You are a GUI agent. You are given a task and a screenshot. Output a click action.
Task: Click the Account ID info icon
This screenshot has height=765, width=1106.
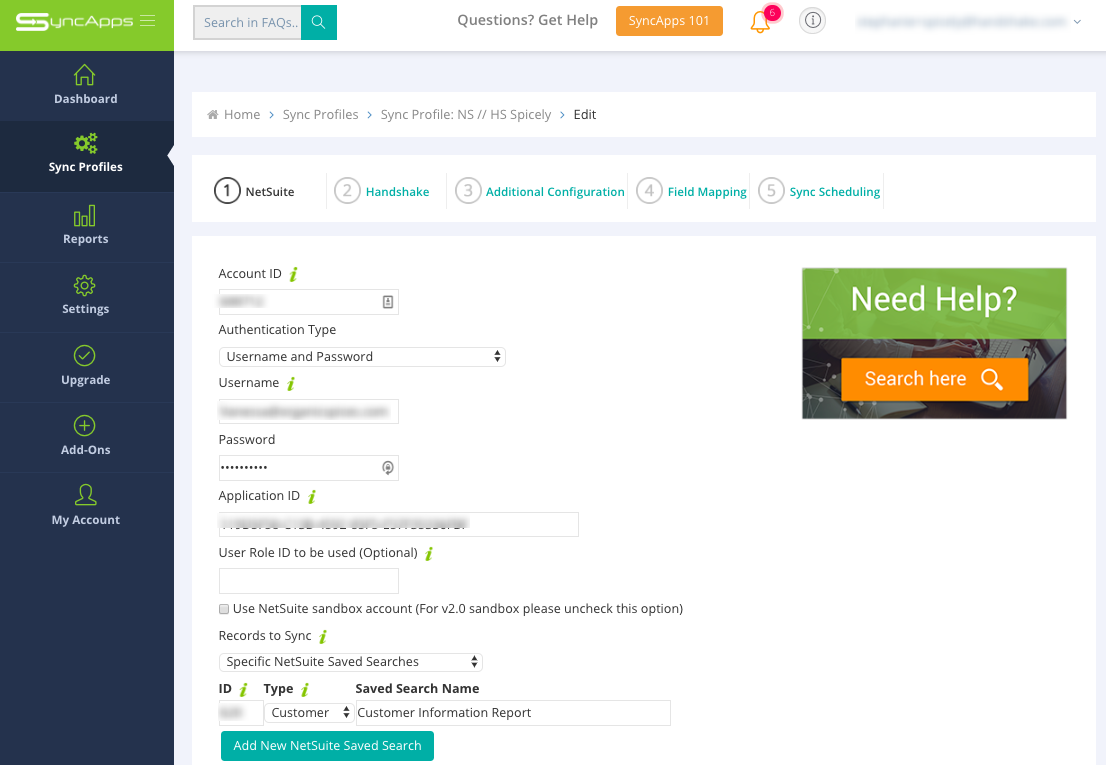pos(294,274)
